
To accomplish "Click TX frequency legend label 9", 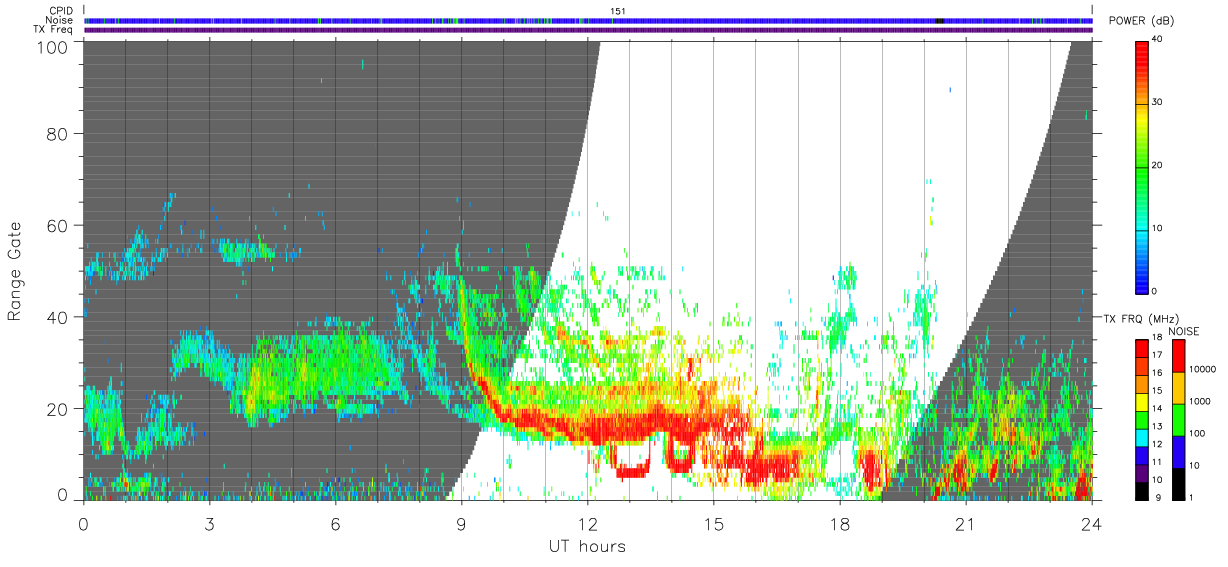I will [x=1158, y=497].
